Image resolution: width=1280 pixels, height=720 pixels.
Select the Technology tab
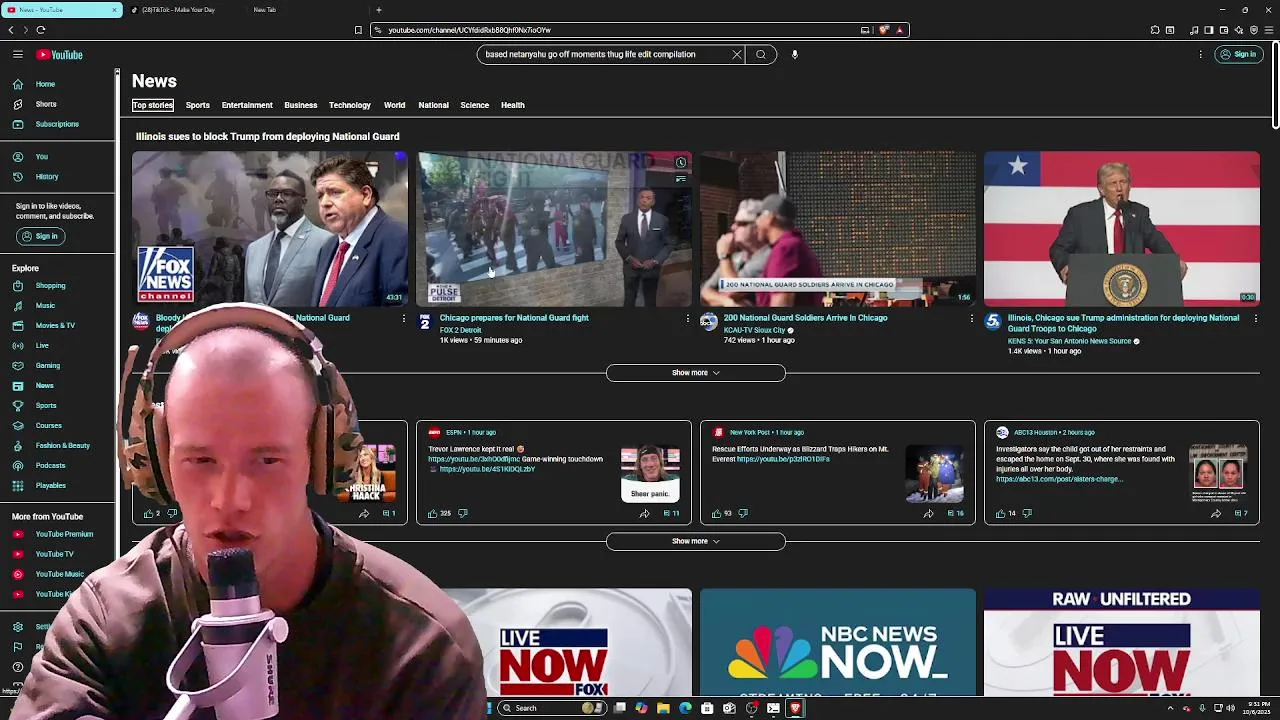[x=350, y=105]
